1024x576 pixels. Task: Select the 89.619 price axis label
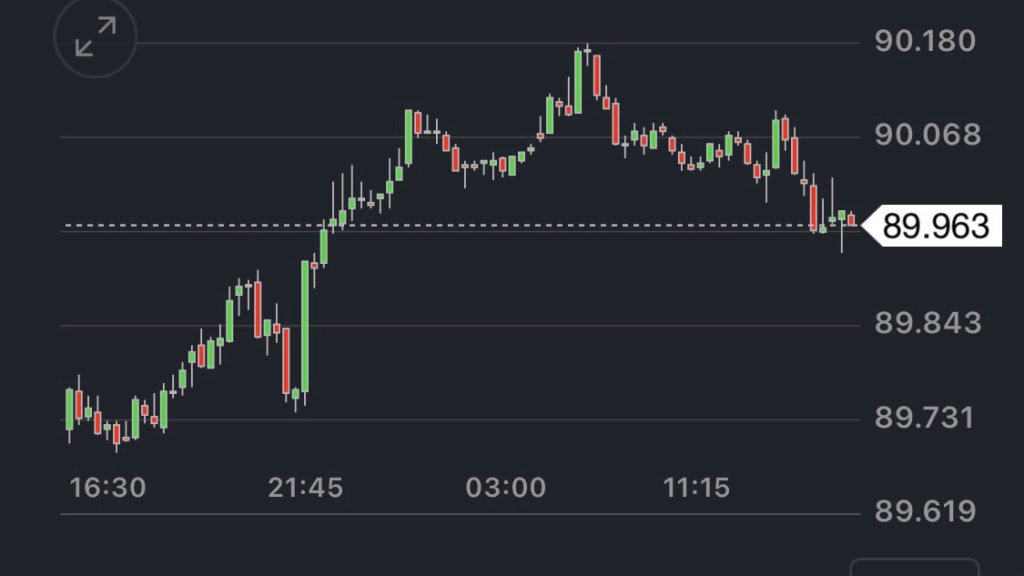click(924, 512)
